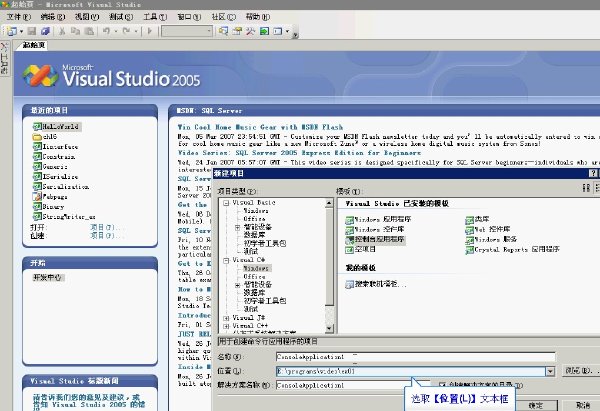Viewport: 600px width, 411px height.
Task: Click the Undo arrow icon
Action: [x=106, y=31]
